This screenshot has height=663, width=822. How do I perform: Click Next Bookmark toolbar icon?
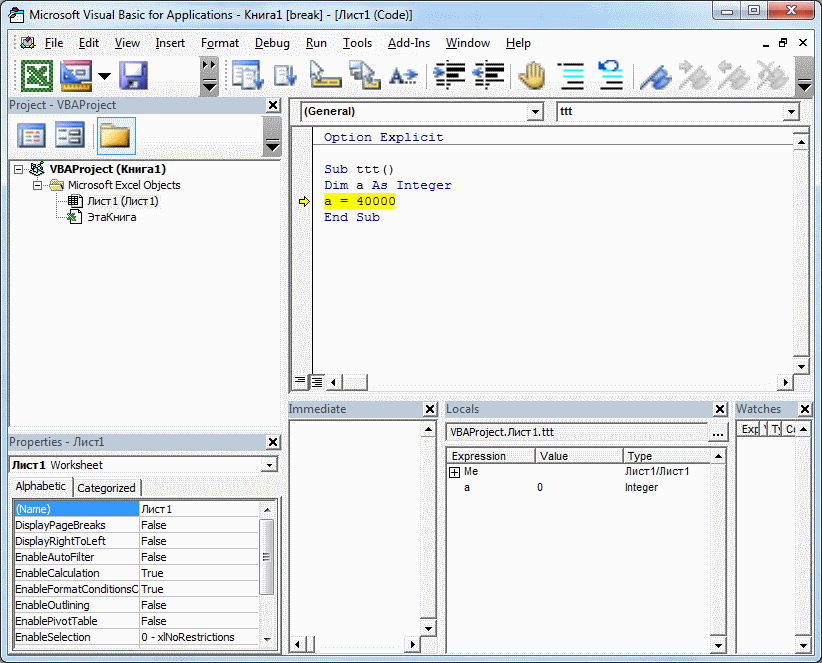tap(695, 75)
